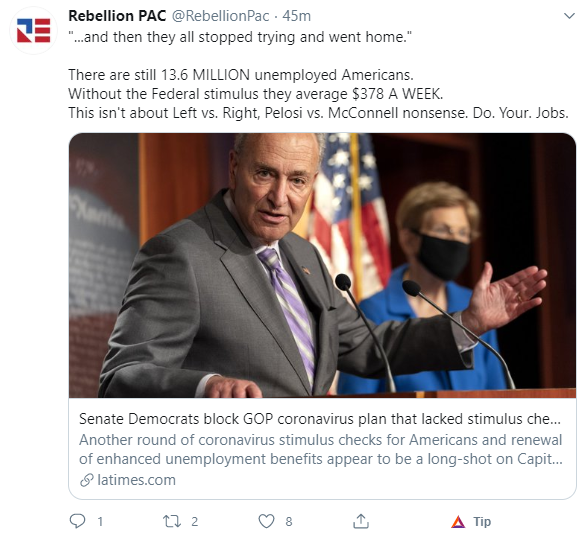Screen dimensions: 586x534
Task: Retweet this post using the retweet icon
Action: (x=172, y=521)
